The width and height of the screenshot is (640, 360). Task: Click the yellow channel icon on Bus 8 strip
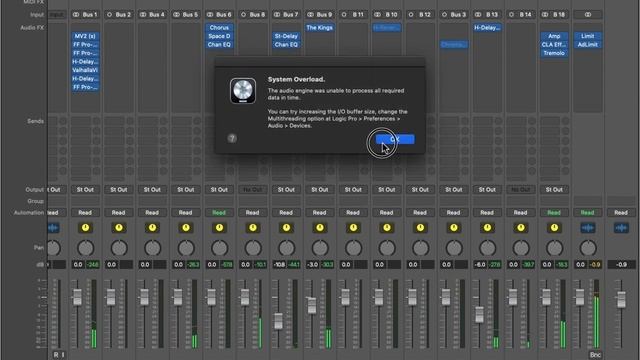click(x=253, y=228)
